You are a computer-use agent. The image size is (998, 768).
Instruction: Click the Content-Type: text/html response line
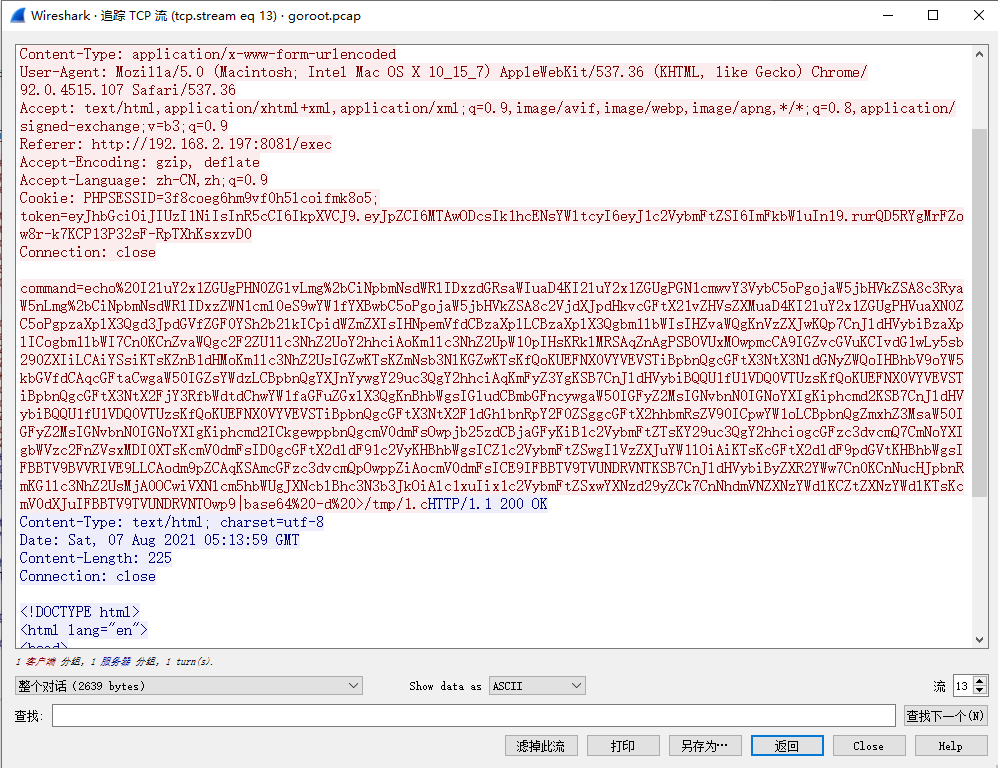click(171, 522)
